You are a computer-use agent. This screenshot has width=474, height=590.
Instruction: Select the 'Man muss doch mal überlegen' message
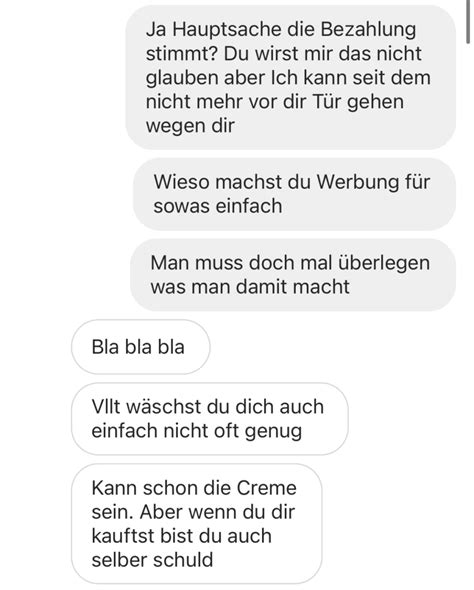click(x=293, y=275)
